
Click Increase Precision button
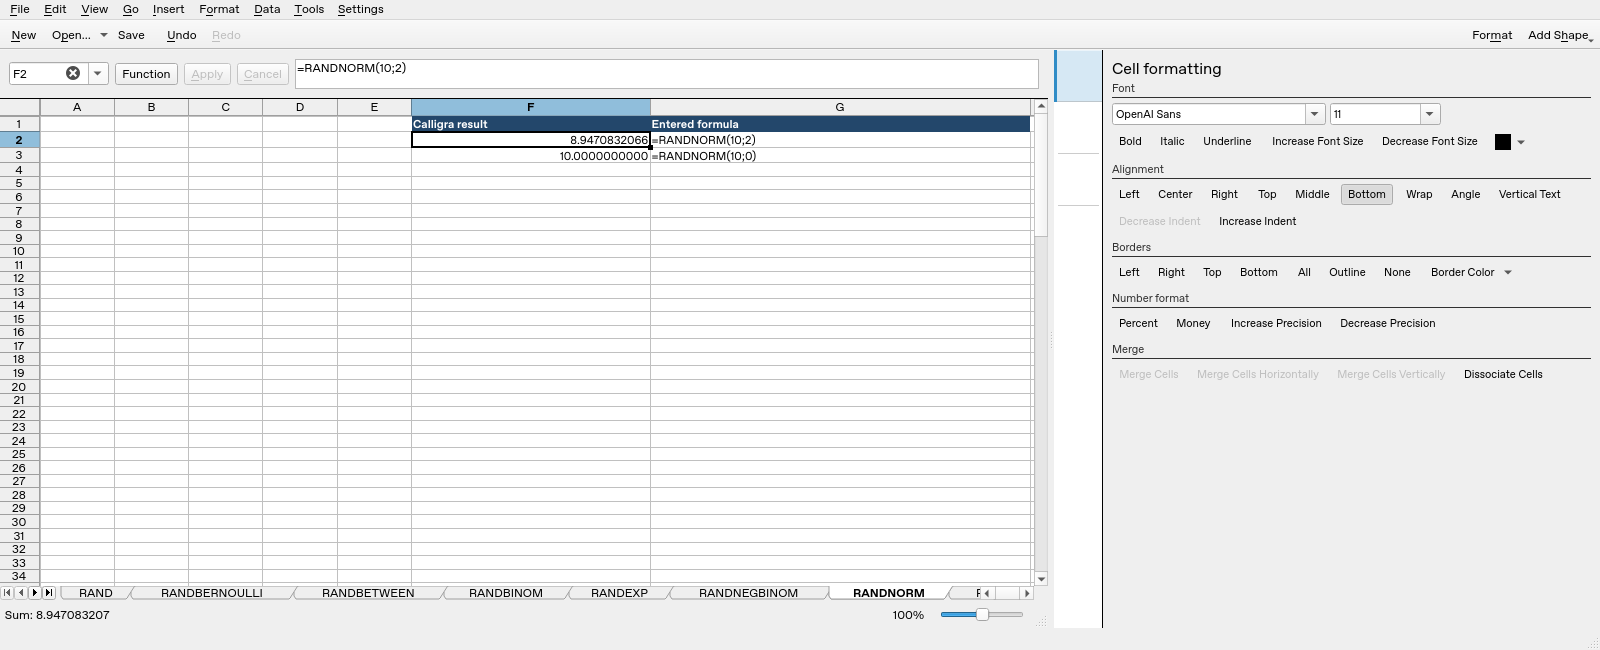point(1275,323)
